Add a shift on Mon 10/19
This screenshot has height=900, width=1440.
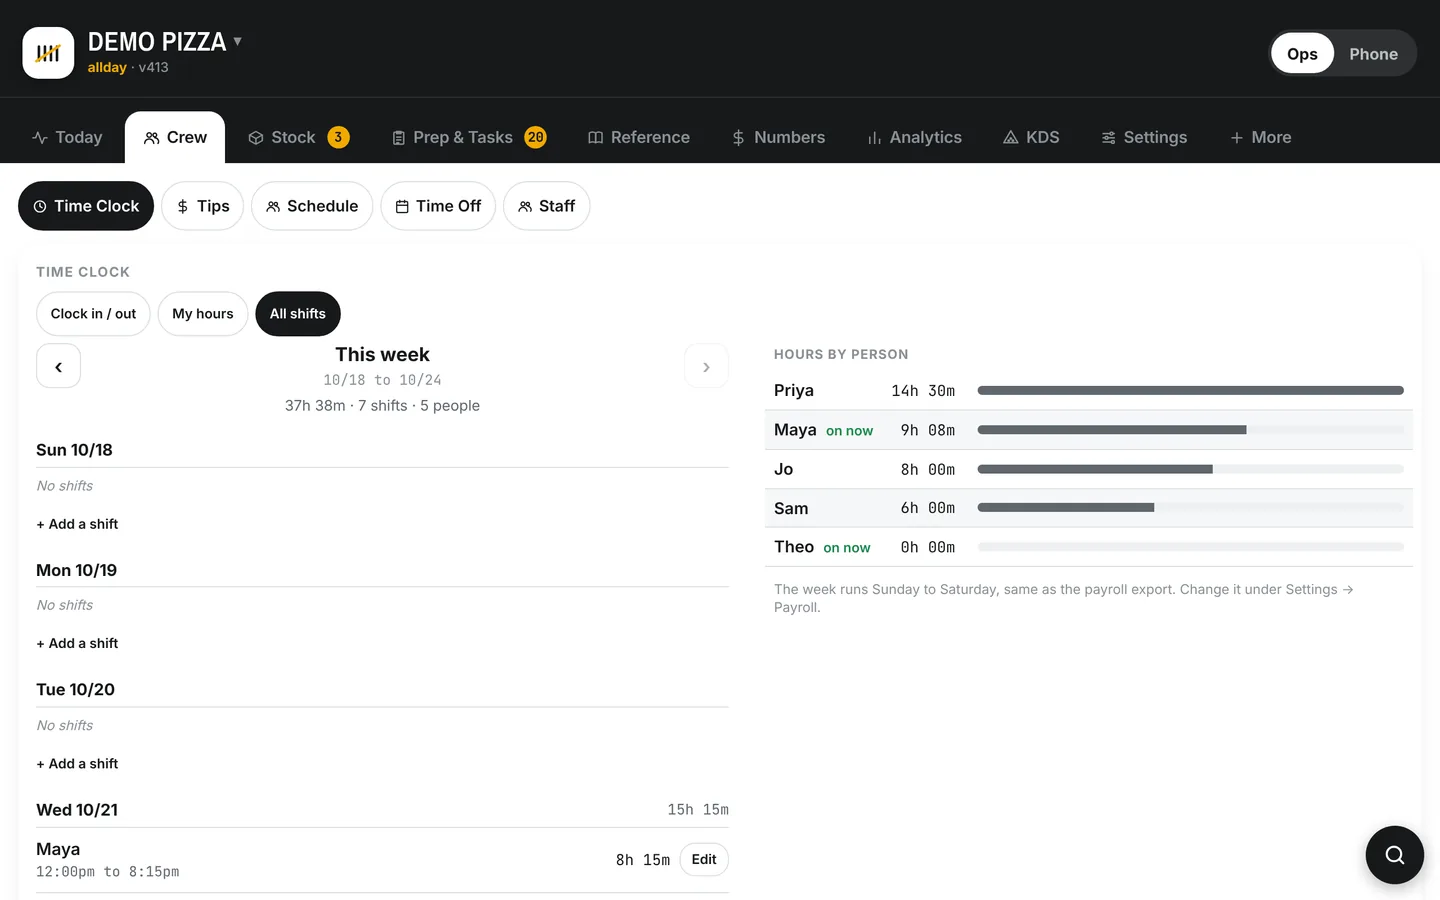[77, 643]
